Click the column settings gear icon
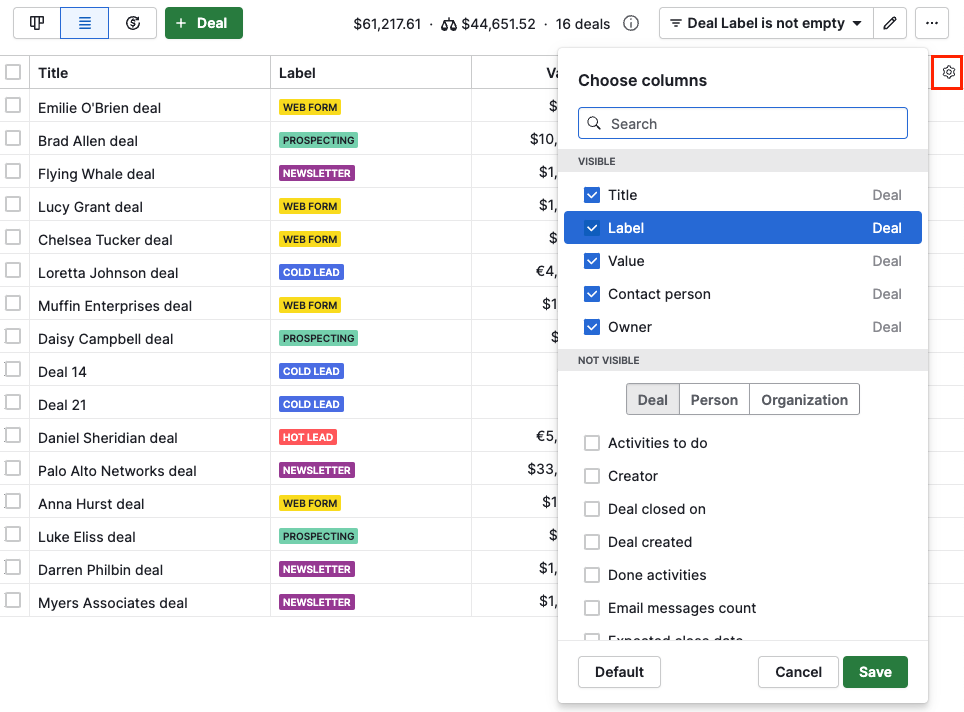This screenshot has width=964, height=712. point(947,71)
